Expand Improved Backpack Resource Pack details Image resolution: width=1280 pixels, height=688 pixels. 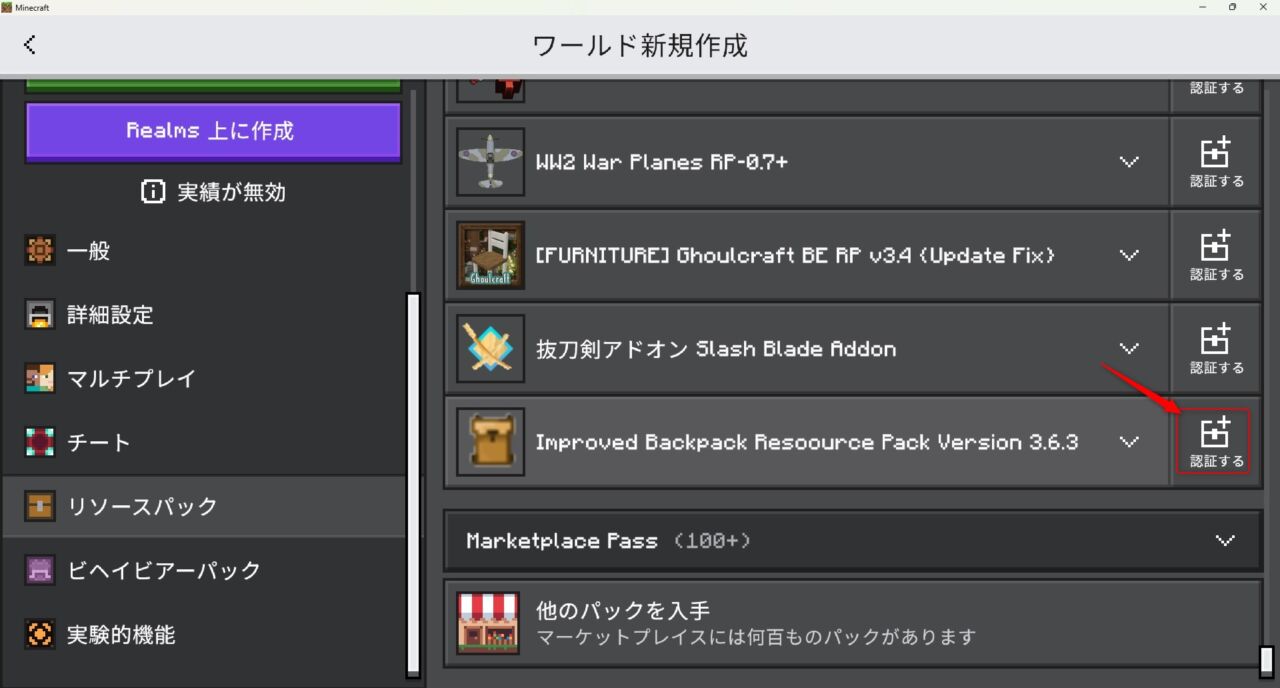(1129, 442)
